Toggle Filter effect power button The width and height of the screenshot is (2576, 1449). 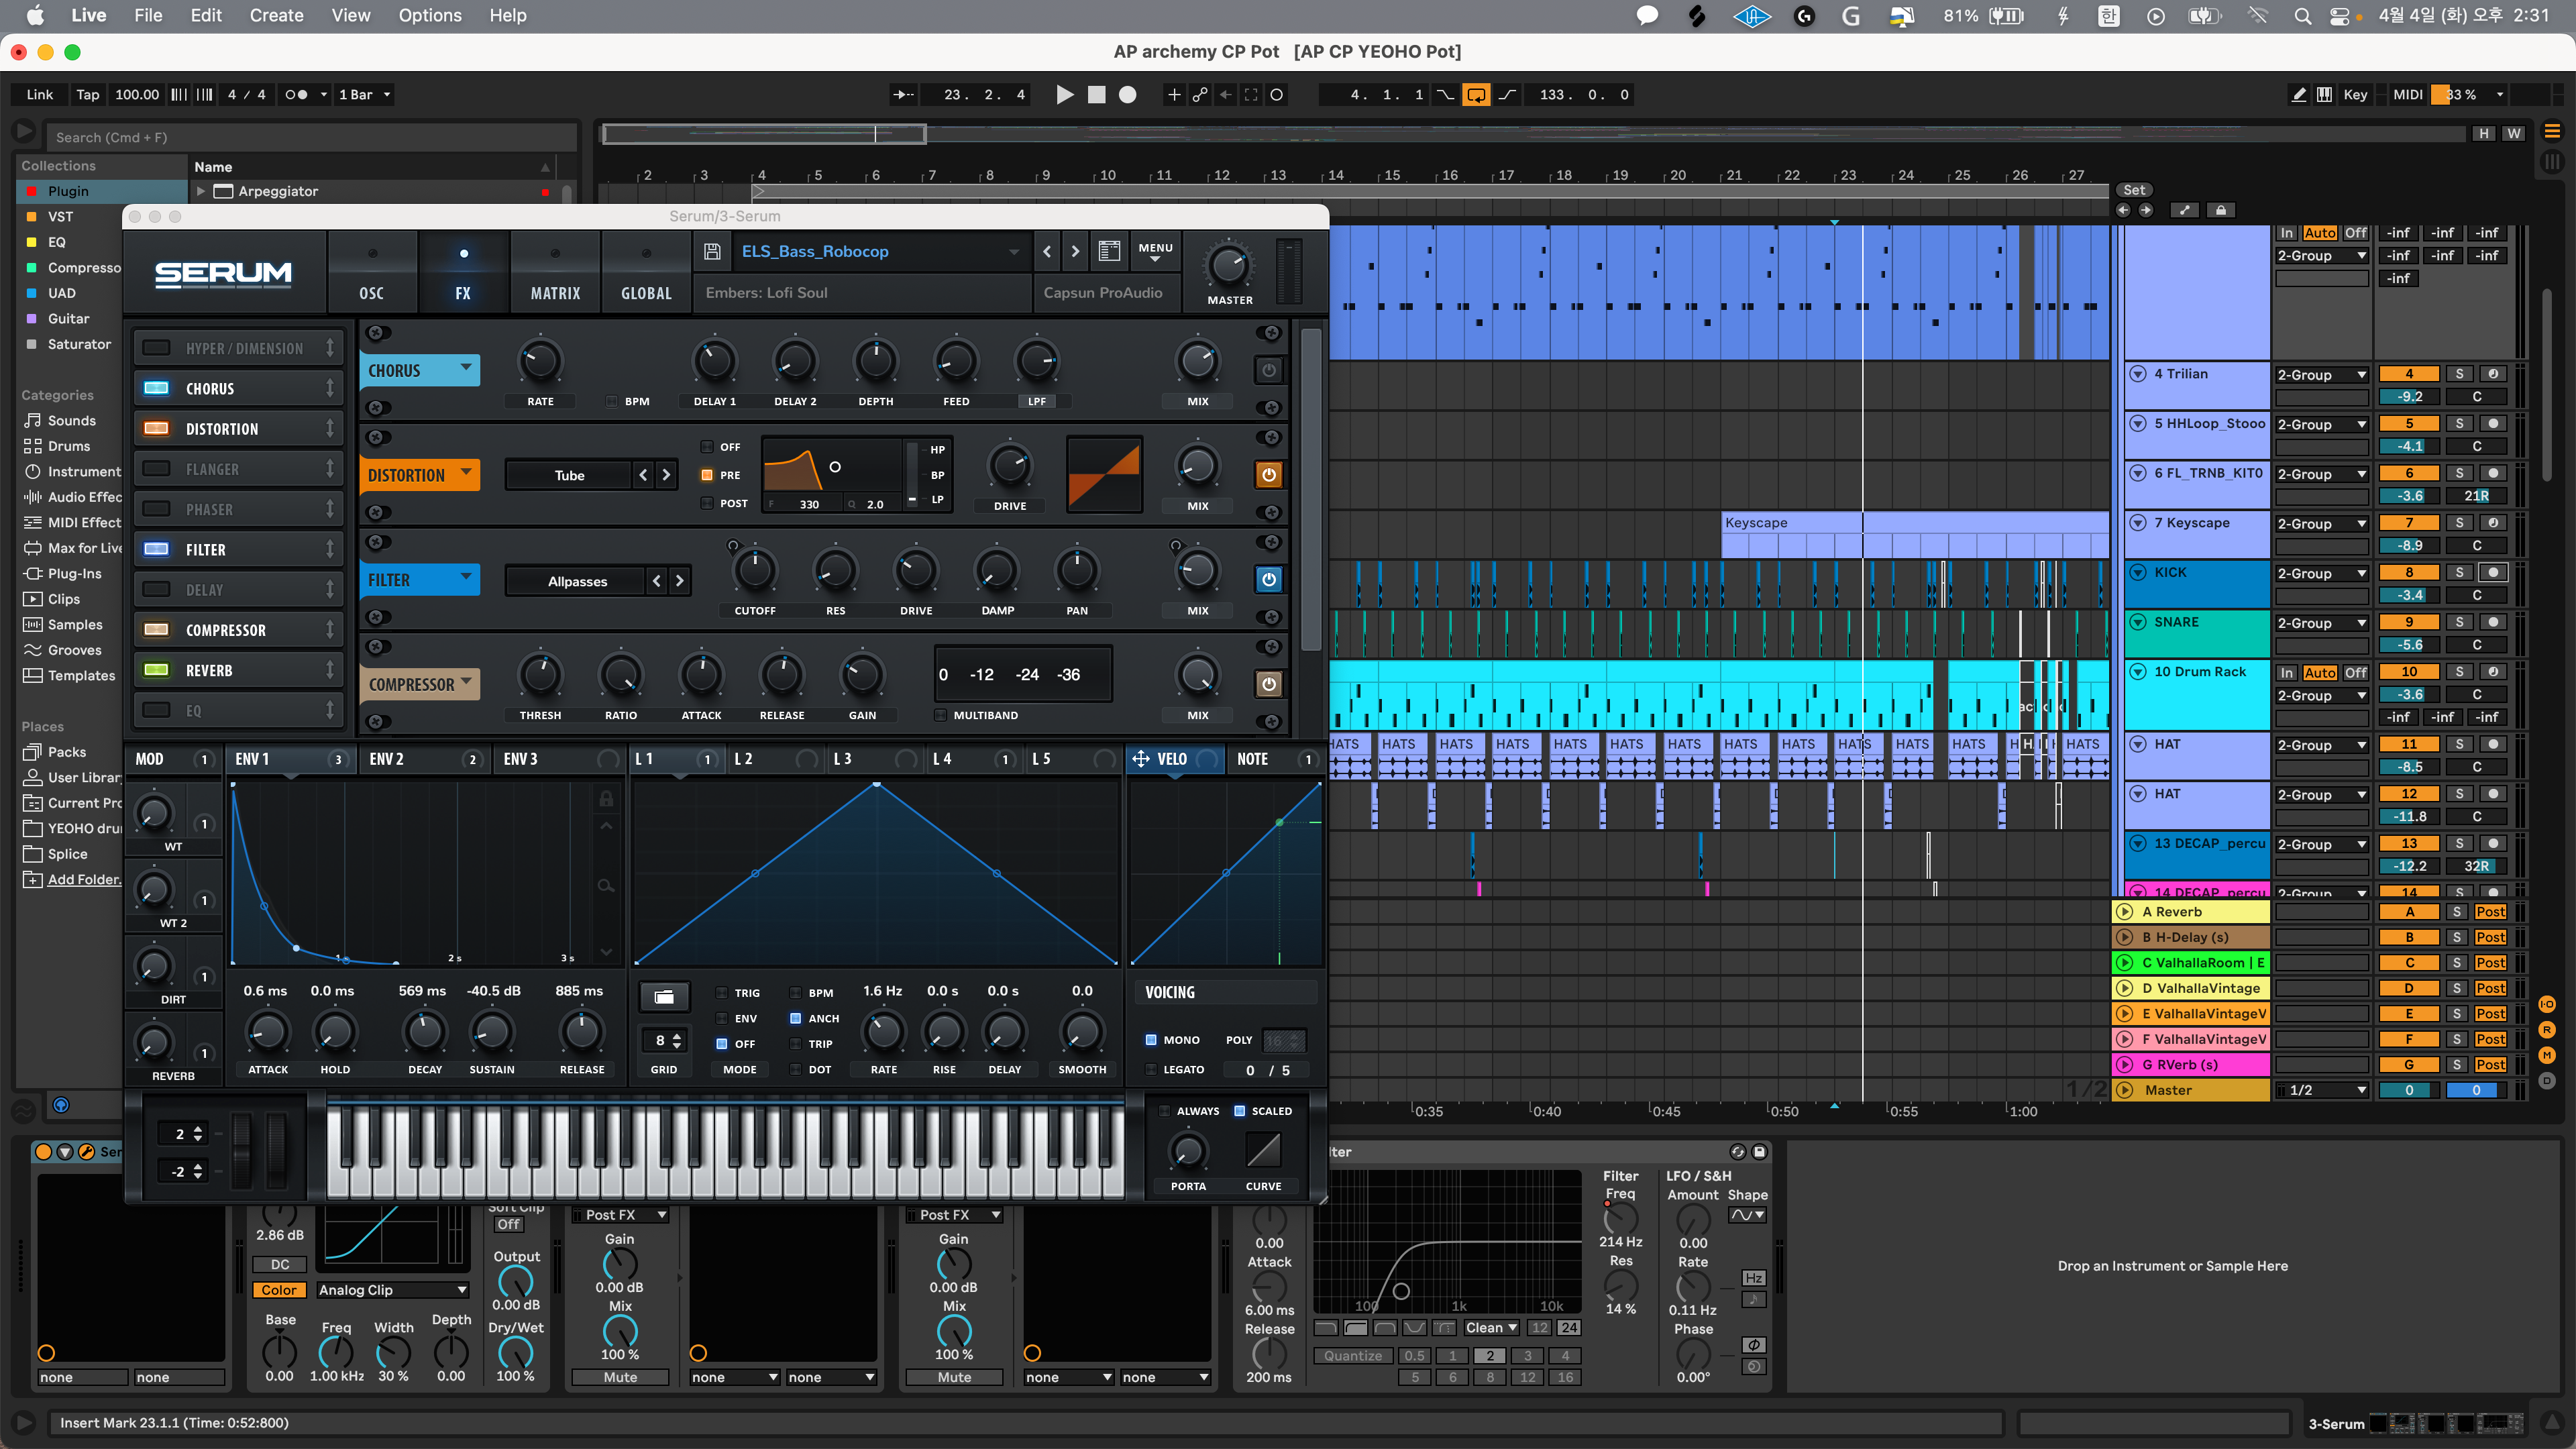pyautogui.click(x=1269, y=580)
